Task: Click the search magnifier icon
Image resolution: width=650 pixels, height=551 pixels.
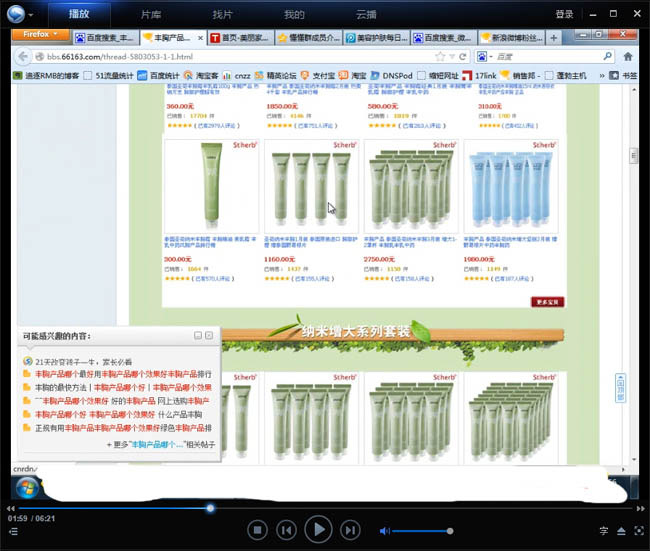Action: (607, 56)
